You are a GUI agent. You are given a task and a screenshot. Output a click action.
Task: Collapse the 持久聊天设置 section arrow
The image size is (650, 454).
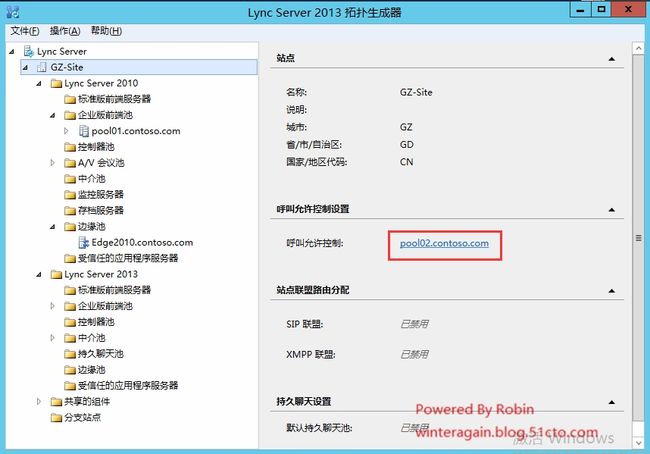tap(611, 402)
